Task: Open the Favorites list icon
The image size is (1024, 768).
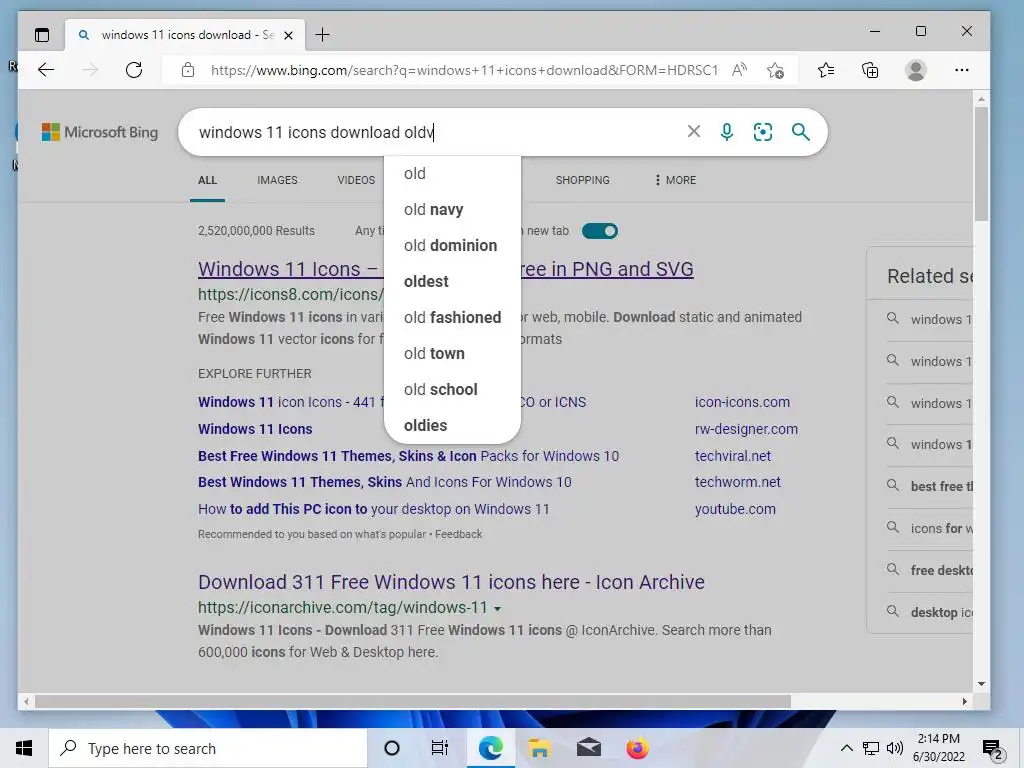Action: [826, 70]
